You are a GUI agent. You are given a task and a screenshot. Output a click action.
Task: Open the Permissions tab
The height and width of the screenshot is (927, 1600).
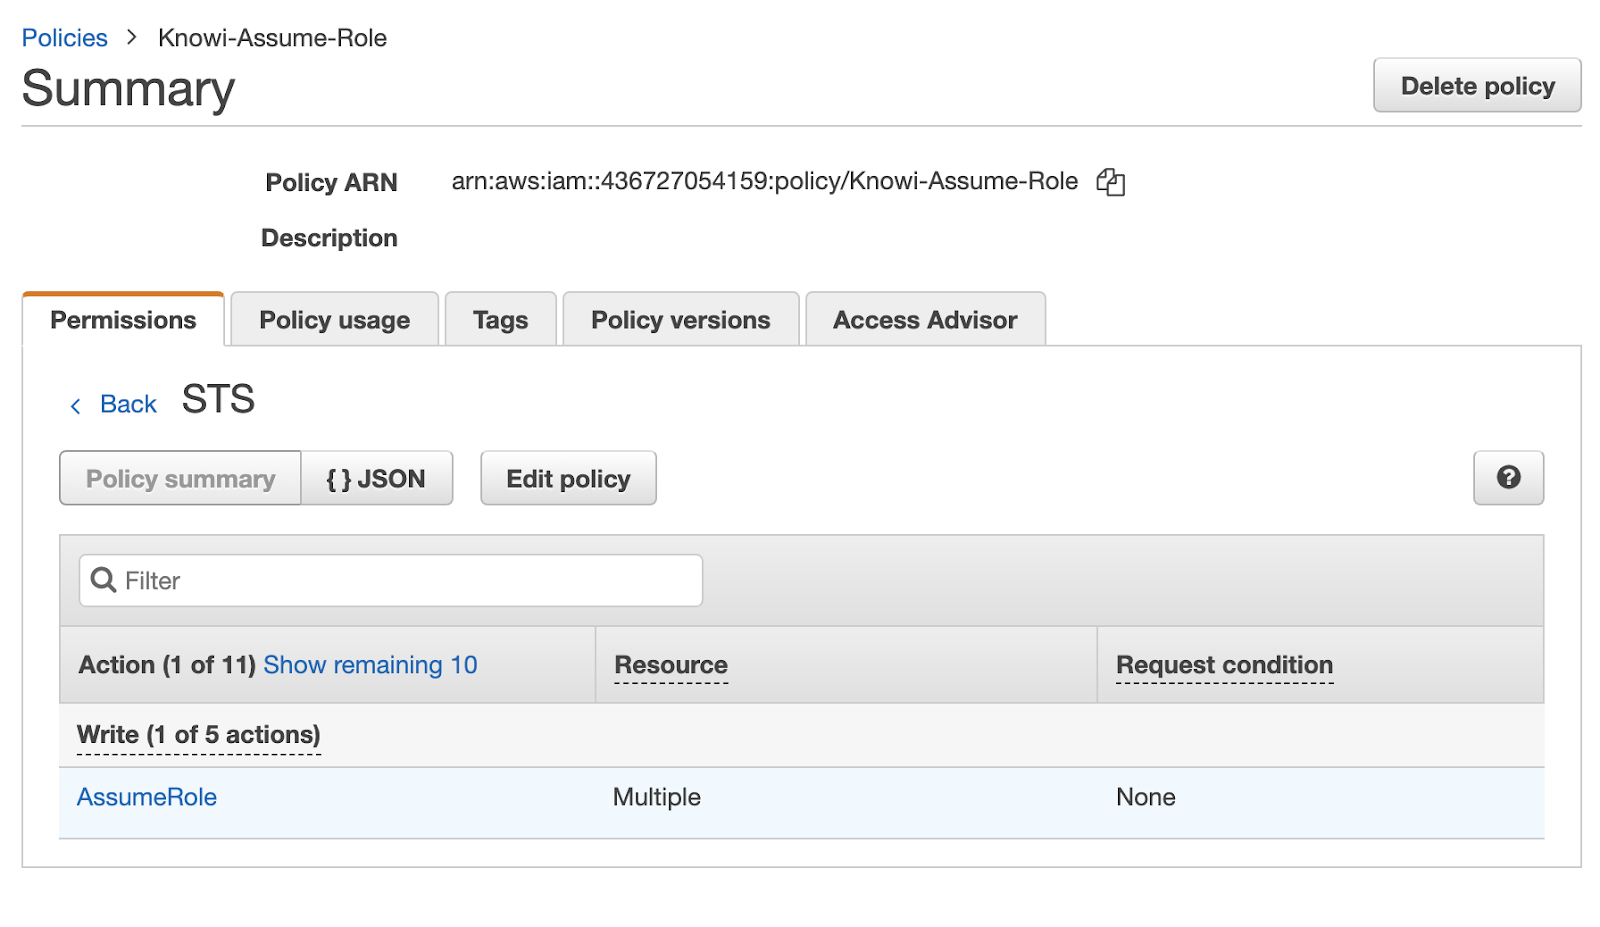[x=123, y=320]
